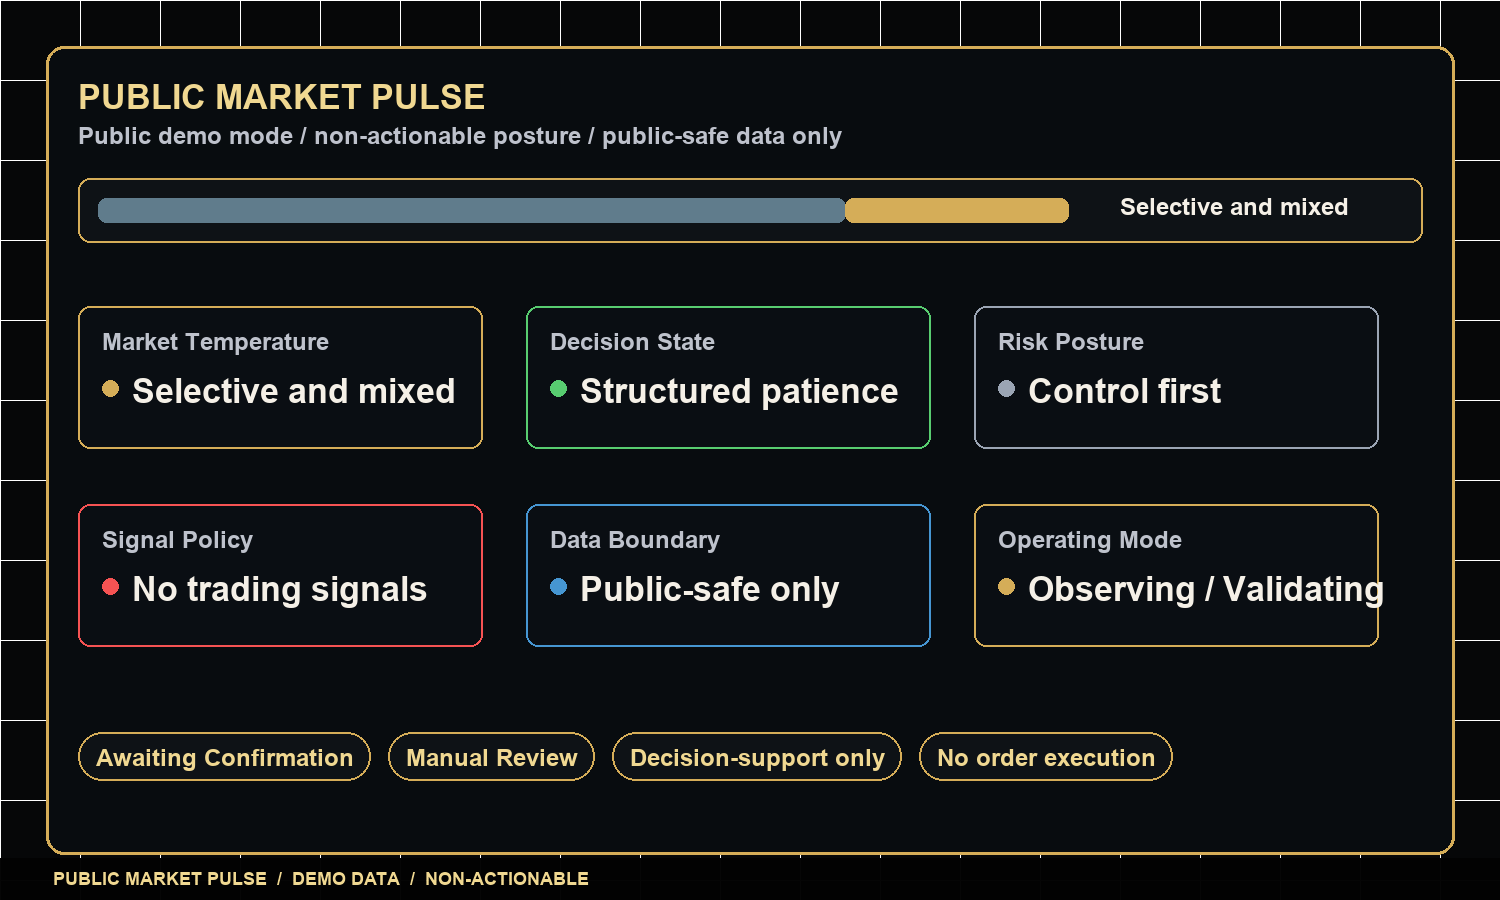This screenshot has width=1500, height=900.
Task: Select the 'Public-safe only' value
Action: (x=710, y=589)
